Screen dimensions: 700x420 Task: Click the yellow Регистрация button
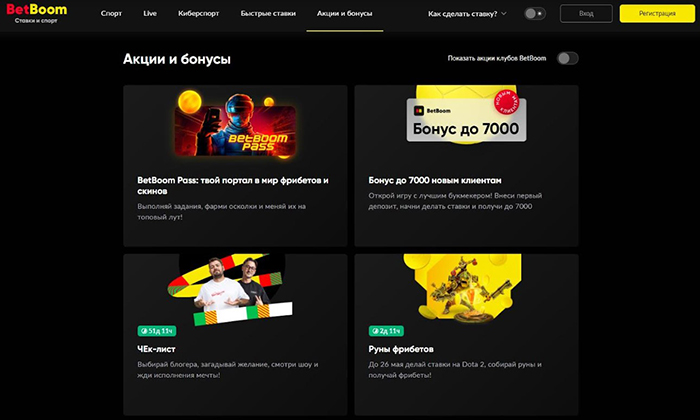(657, 14)
